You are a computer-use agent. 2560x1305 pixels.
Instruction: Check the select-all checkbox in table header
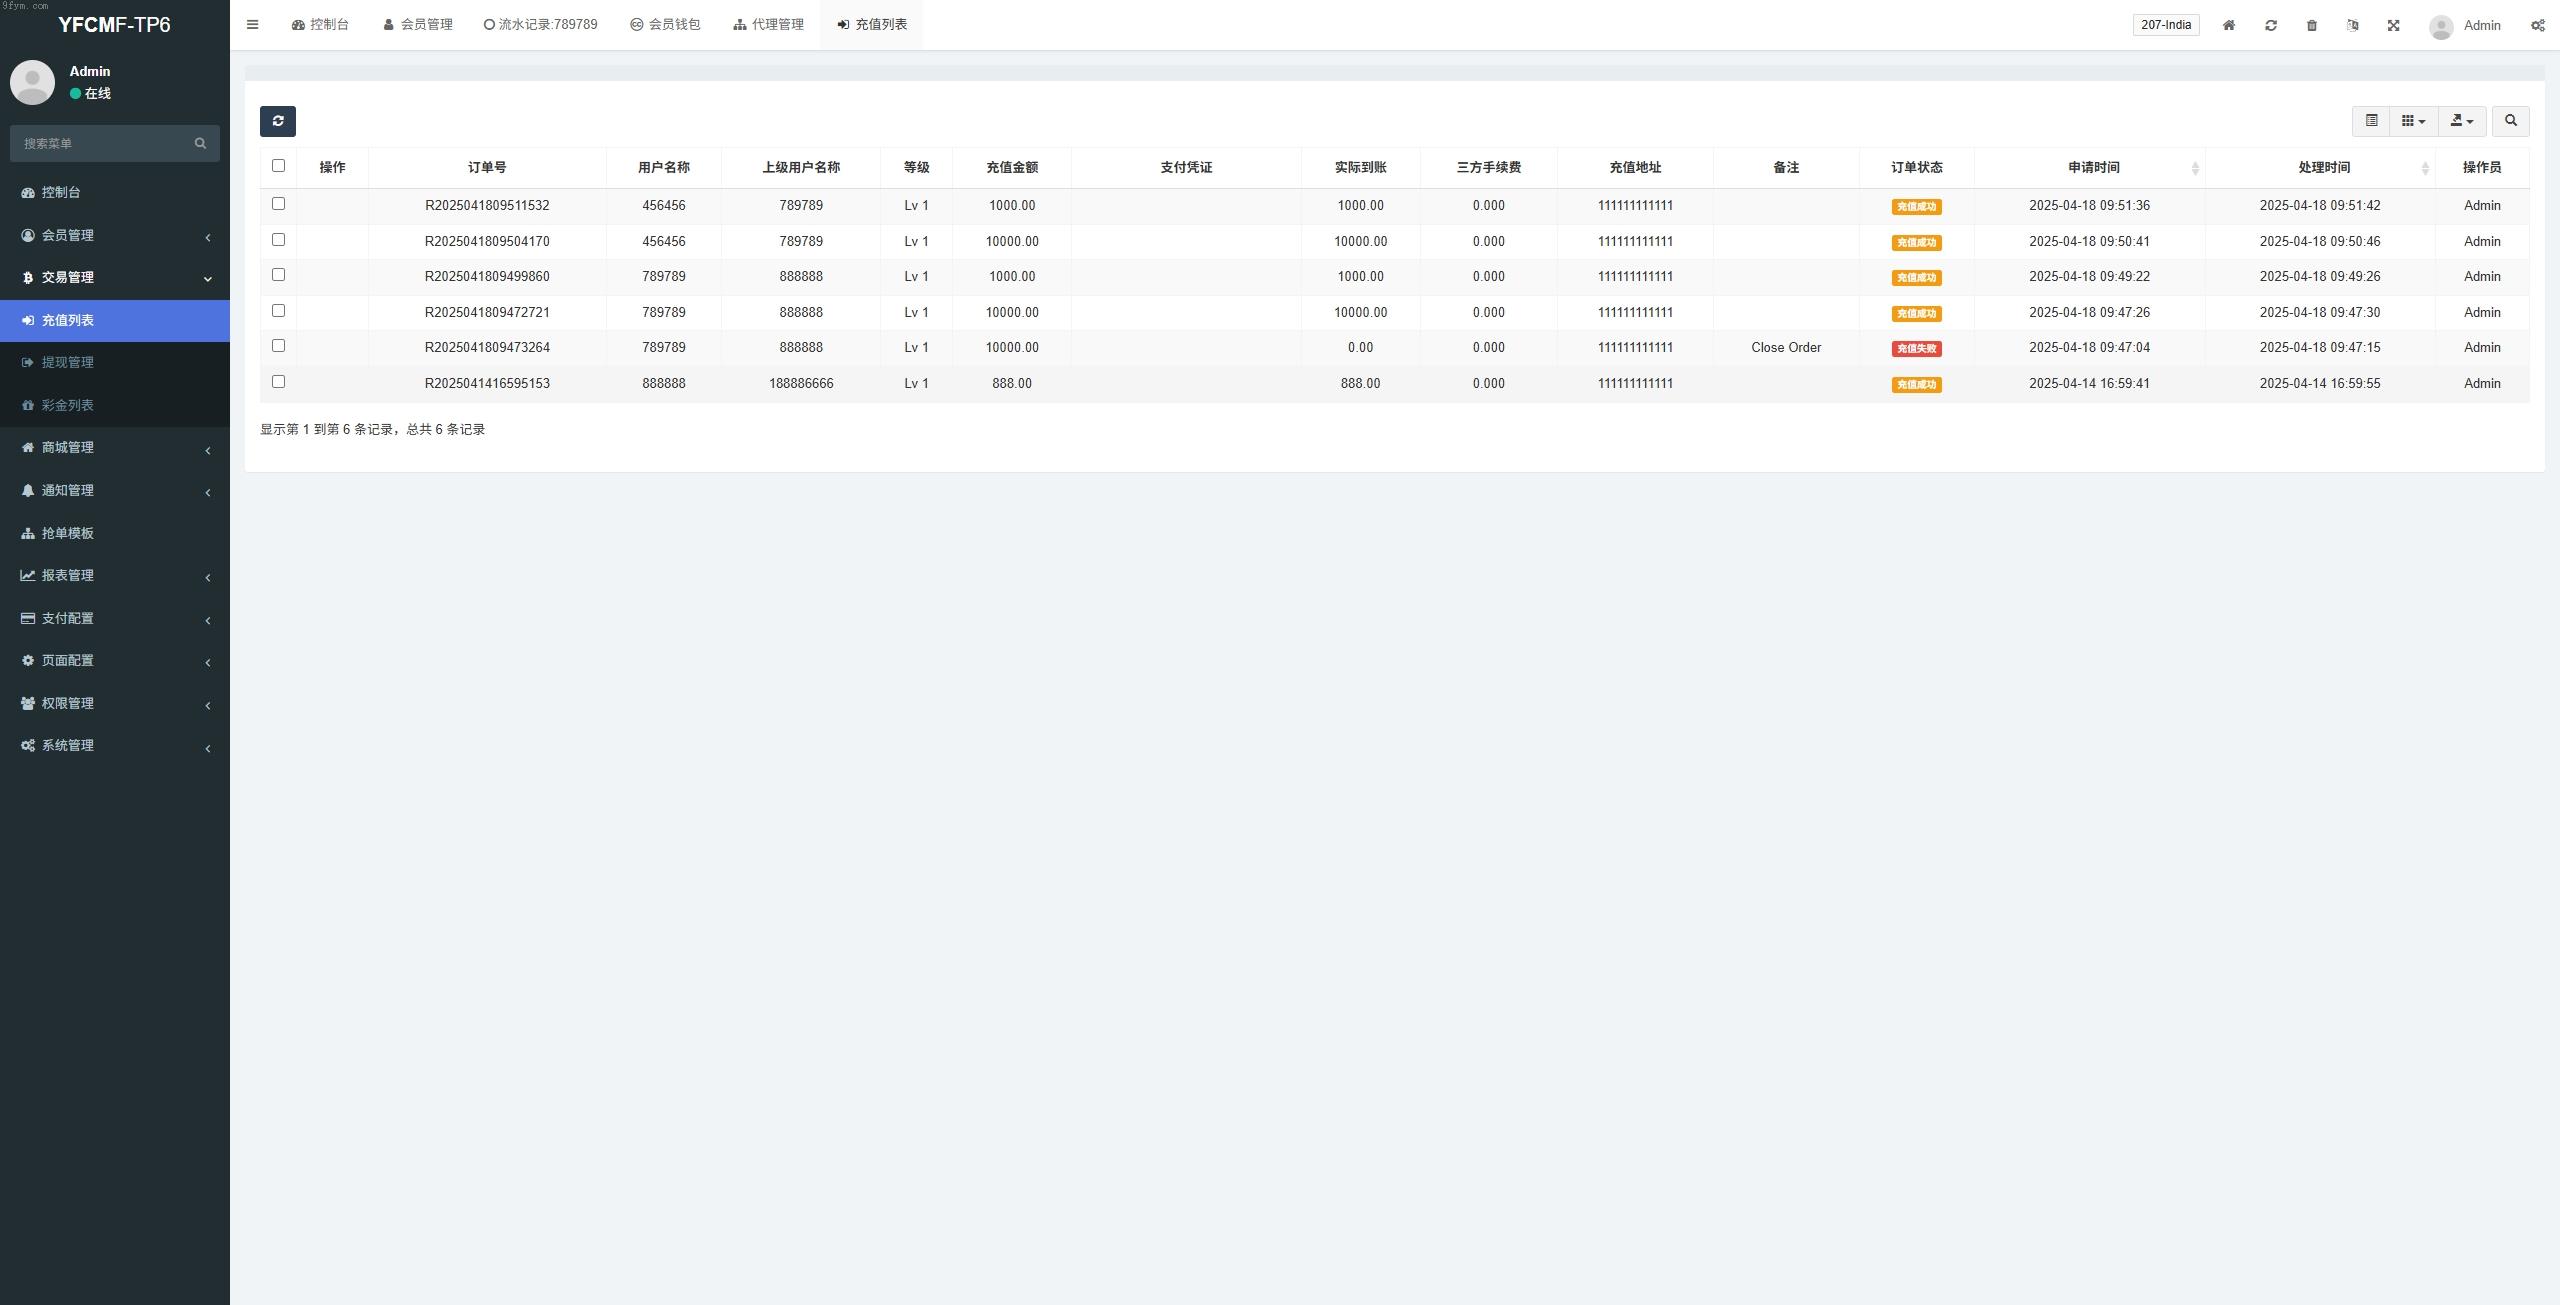(x=278, y=166)
